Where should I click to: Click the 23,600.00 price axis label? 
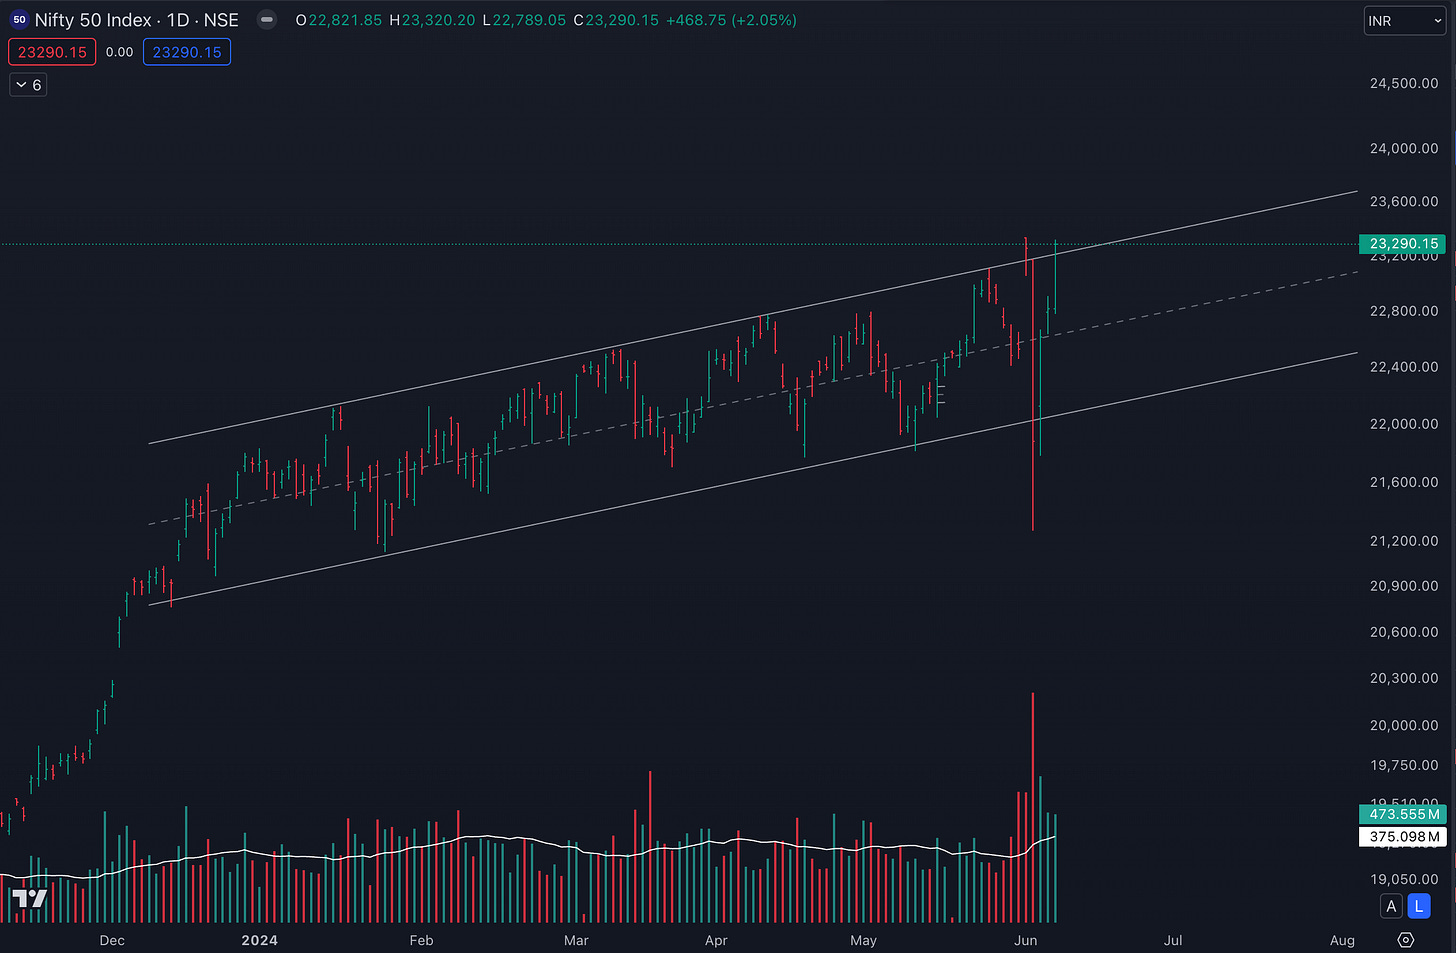[x=1403, y=201]
